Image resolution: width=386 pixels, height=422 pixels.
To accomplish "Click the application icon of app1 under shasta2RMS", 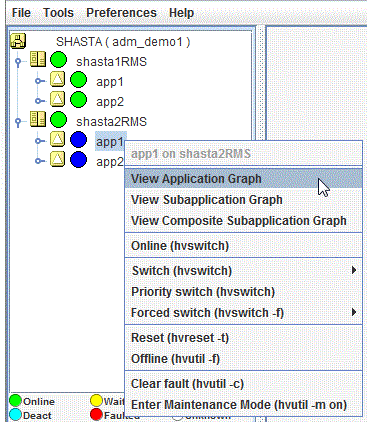I will pyautogui.click(x=58, y=139).
